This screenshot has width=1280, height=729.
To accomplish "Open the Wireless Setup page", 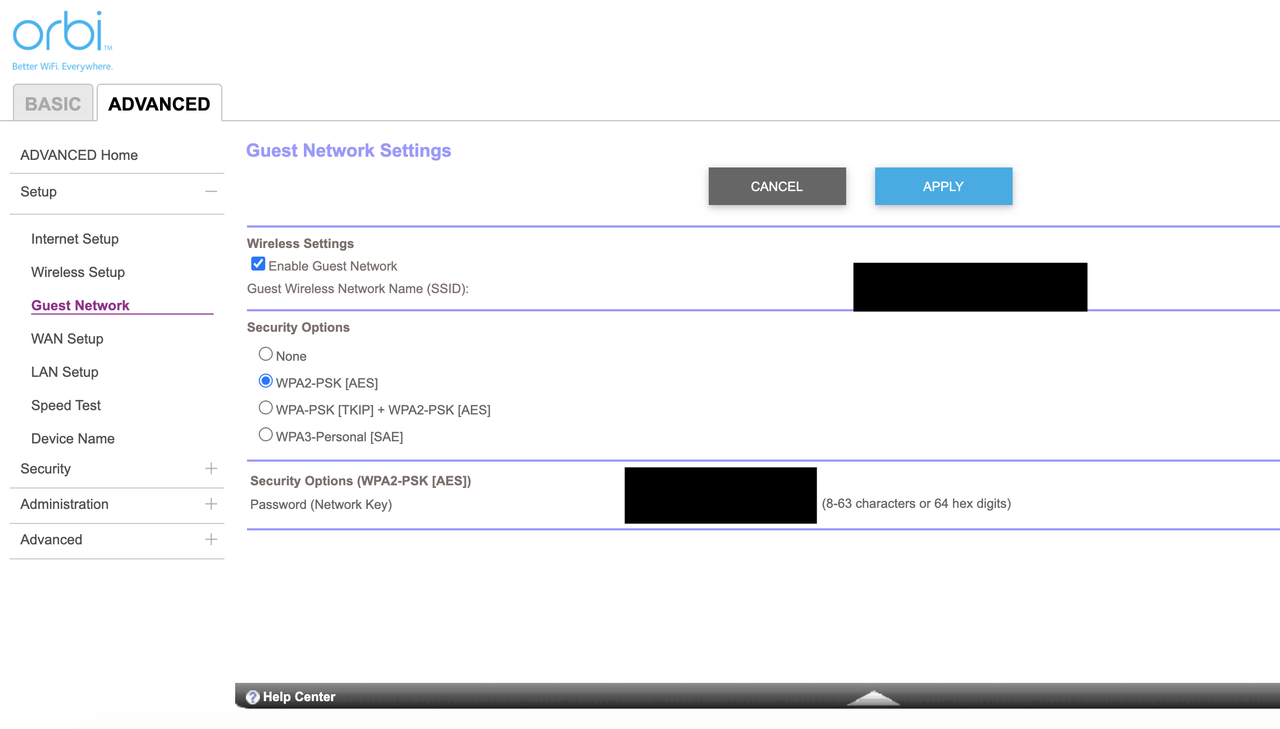I will click(x=78, y=272).
